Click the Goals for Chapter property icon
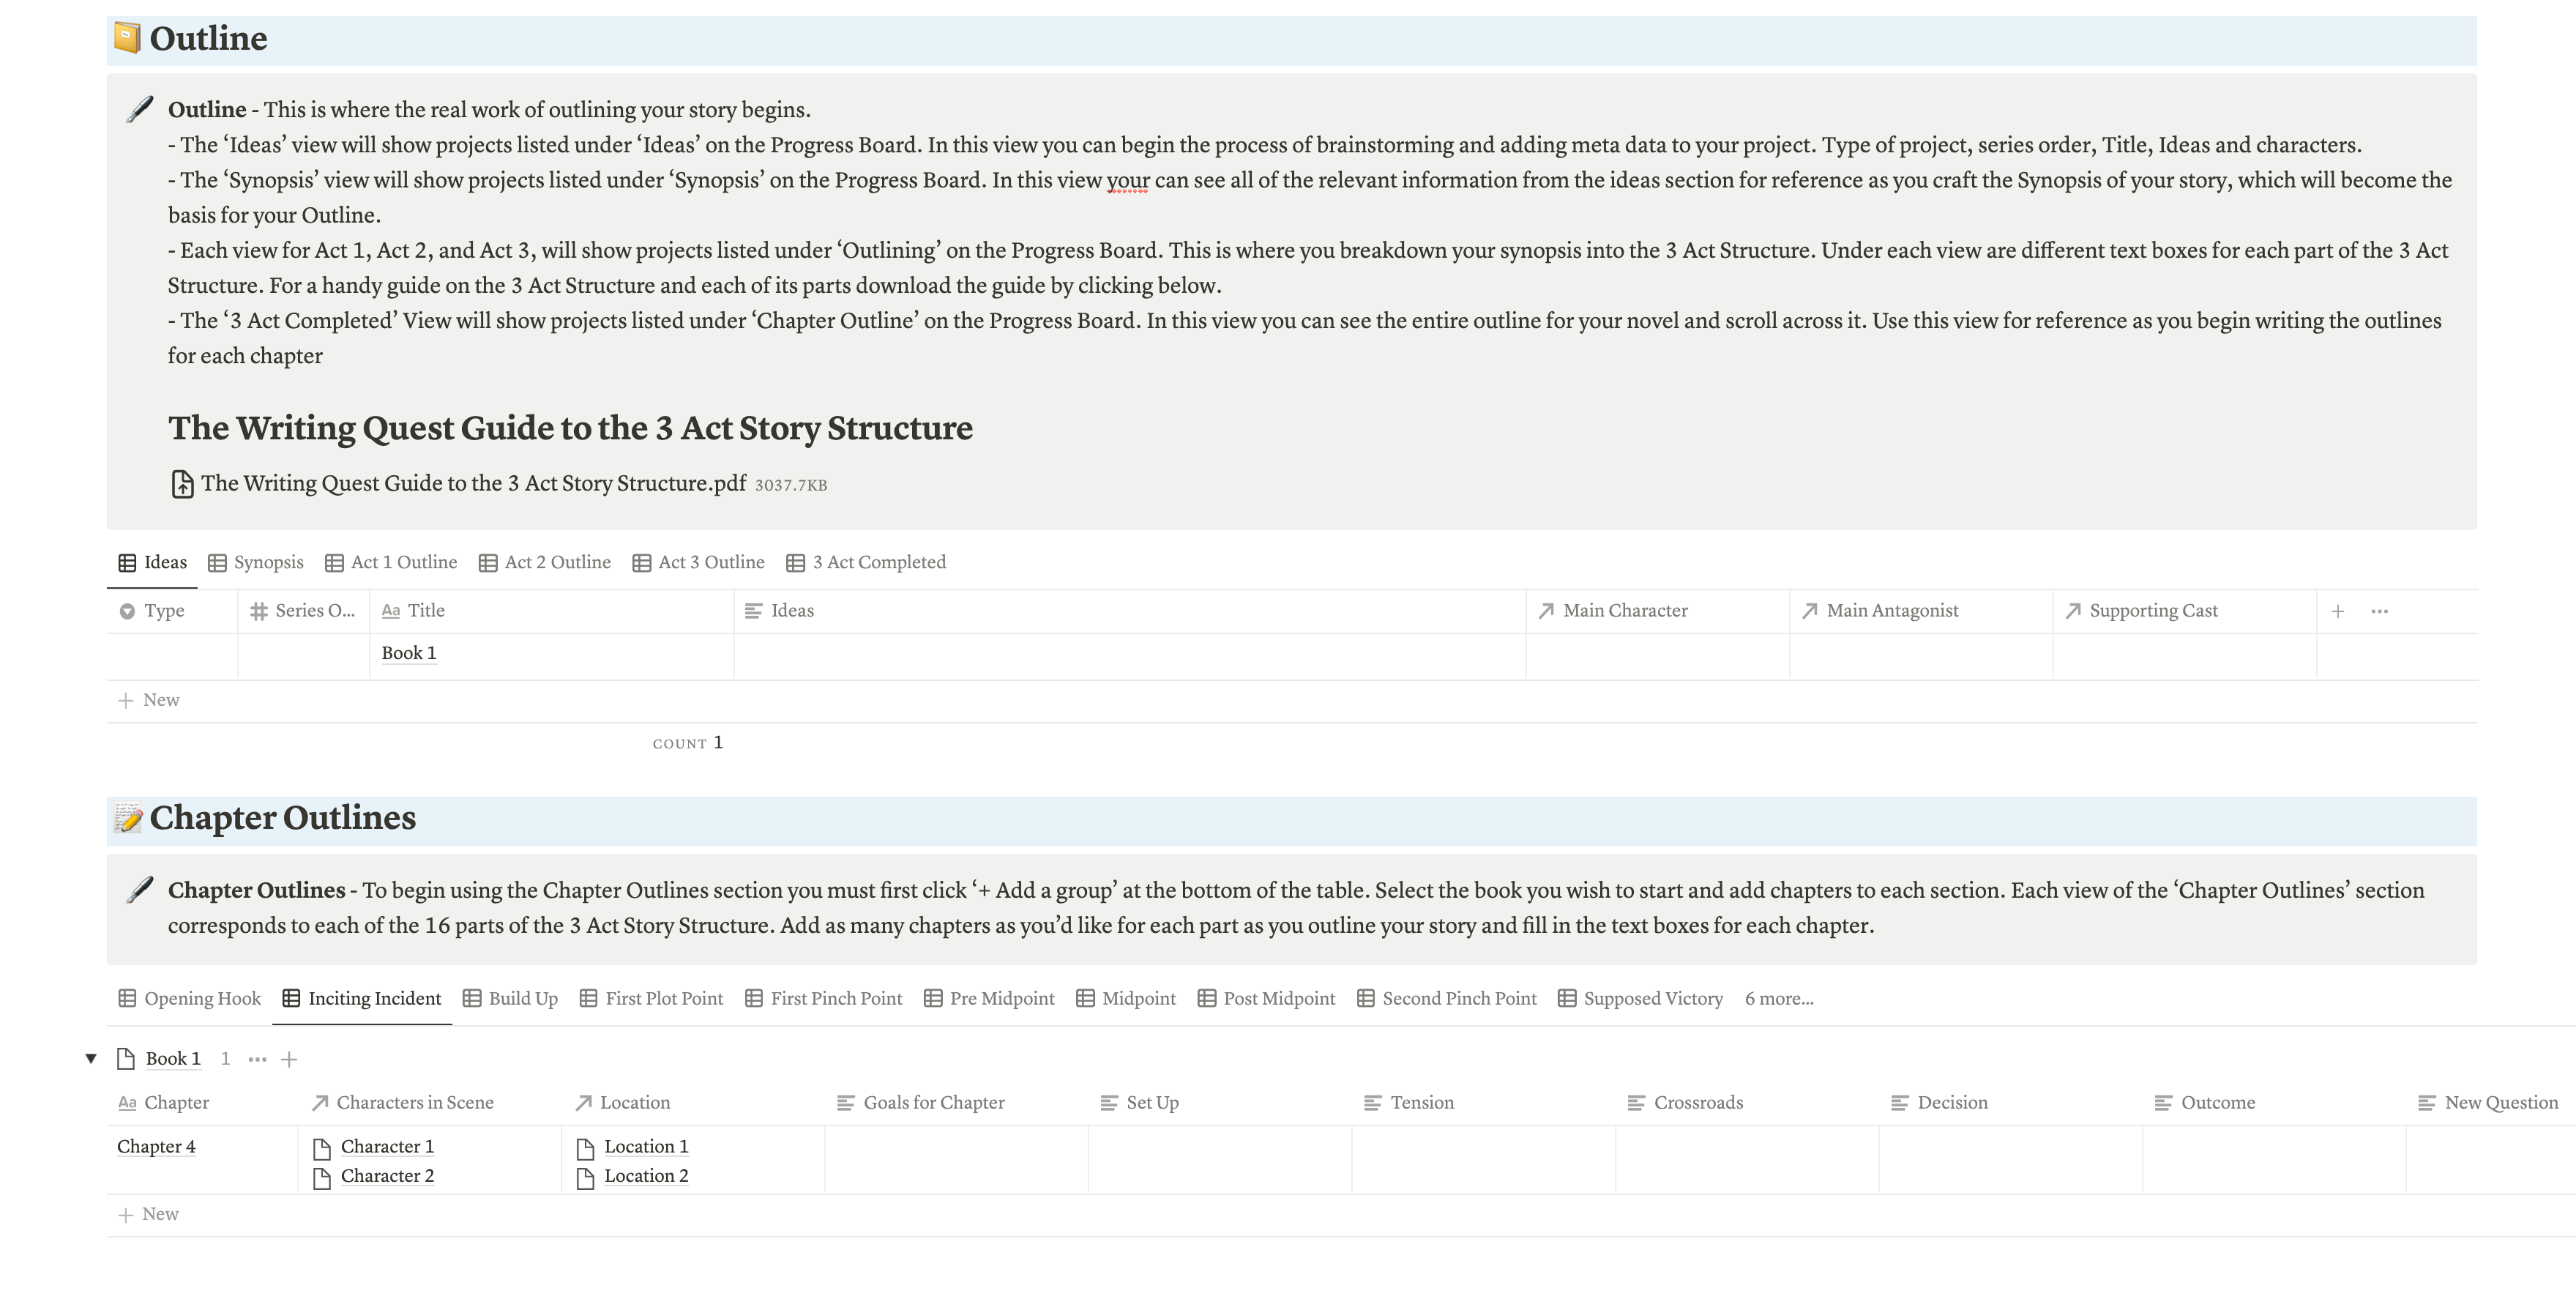This screenshot has width=2576, height=1299. 843,1103
